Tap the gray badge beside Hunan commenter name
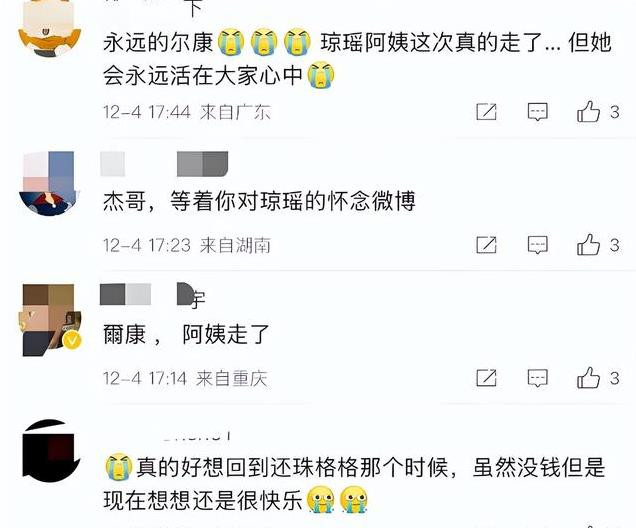The width and height of the screenshot is (636, 528). [x=202, y=164]
